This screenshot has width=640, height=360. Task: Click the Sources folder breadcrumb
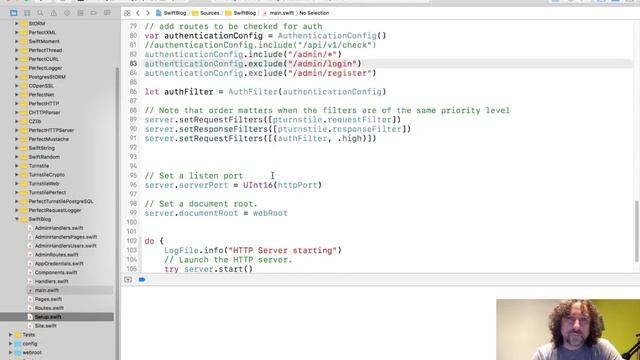tap(206, 13)
